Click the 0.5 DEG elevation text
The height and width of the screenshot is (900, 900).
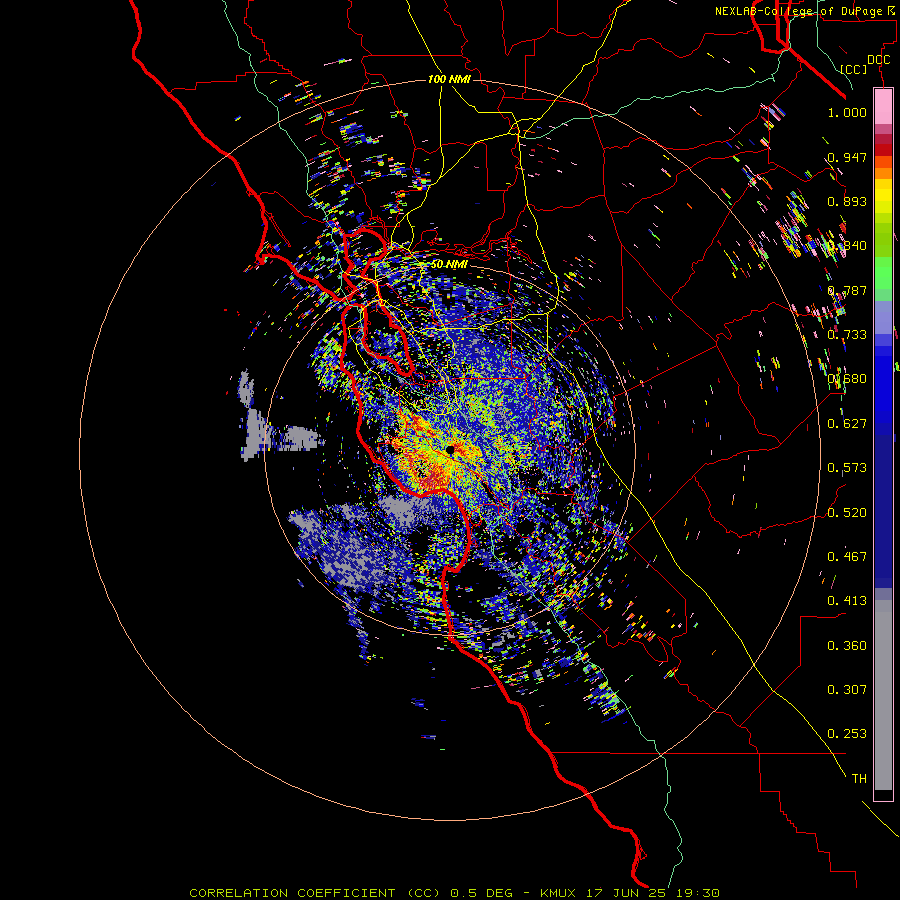[483, 893]
